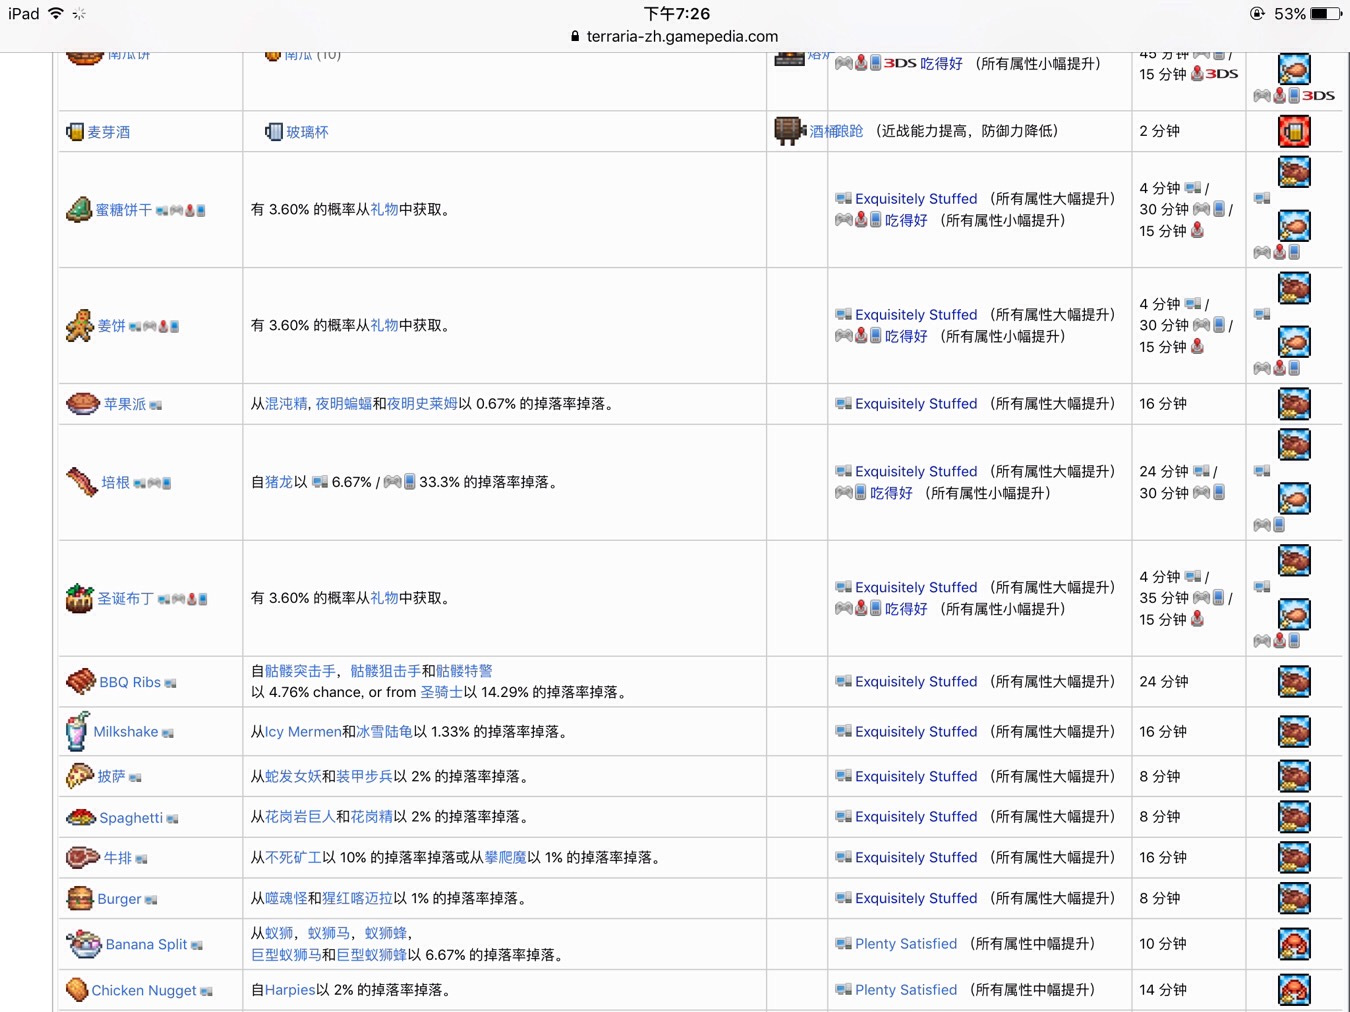1350x1012 pixels.
Task: Click the sugar cookie item icon
Action: (x=79, y=210)
